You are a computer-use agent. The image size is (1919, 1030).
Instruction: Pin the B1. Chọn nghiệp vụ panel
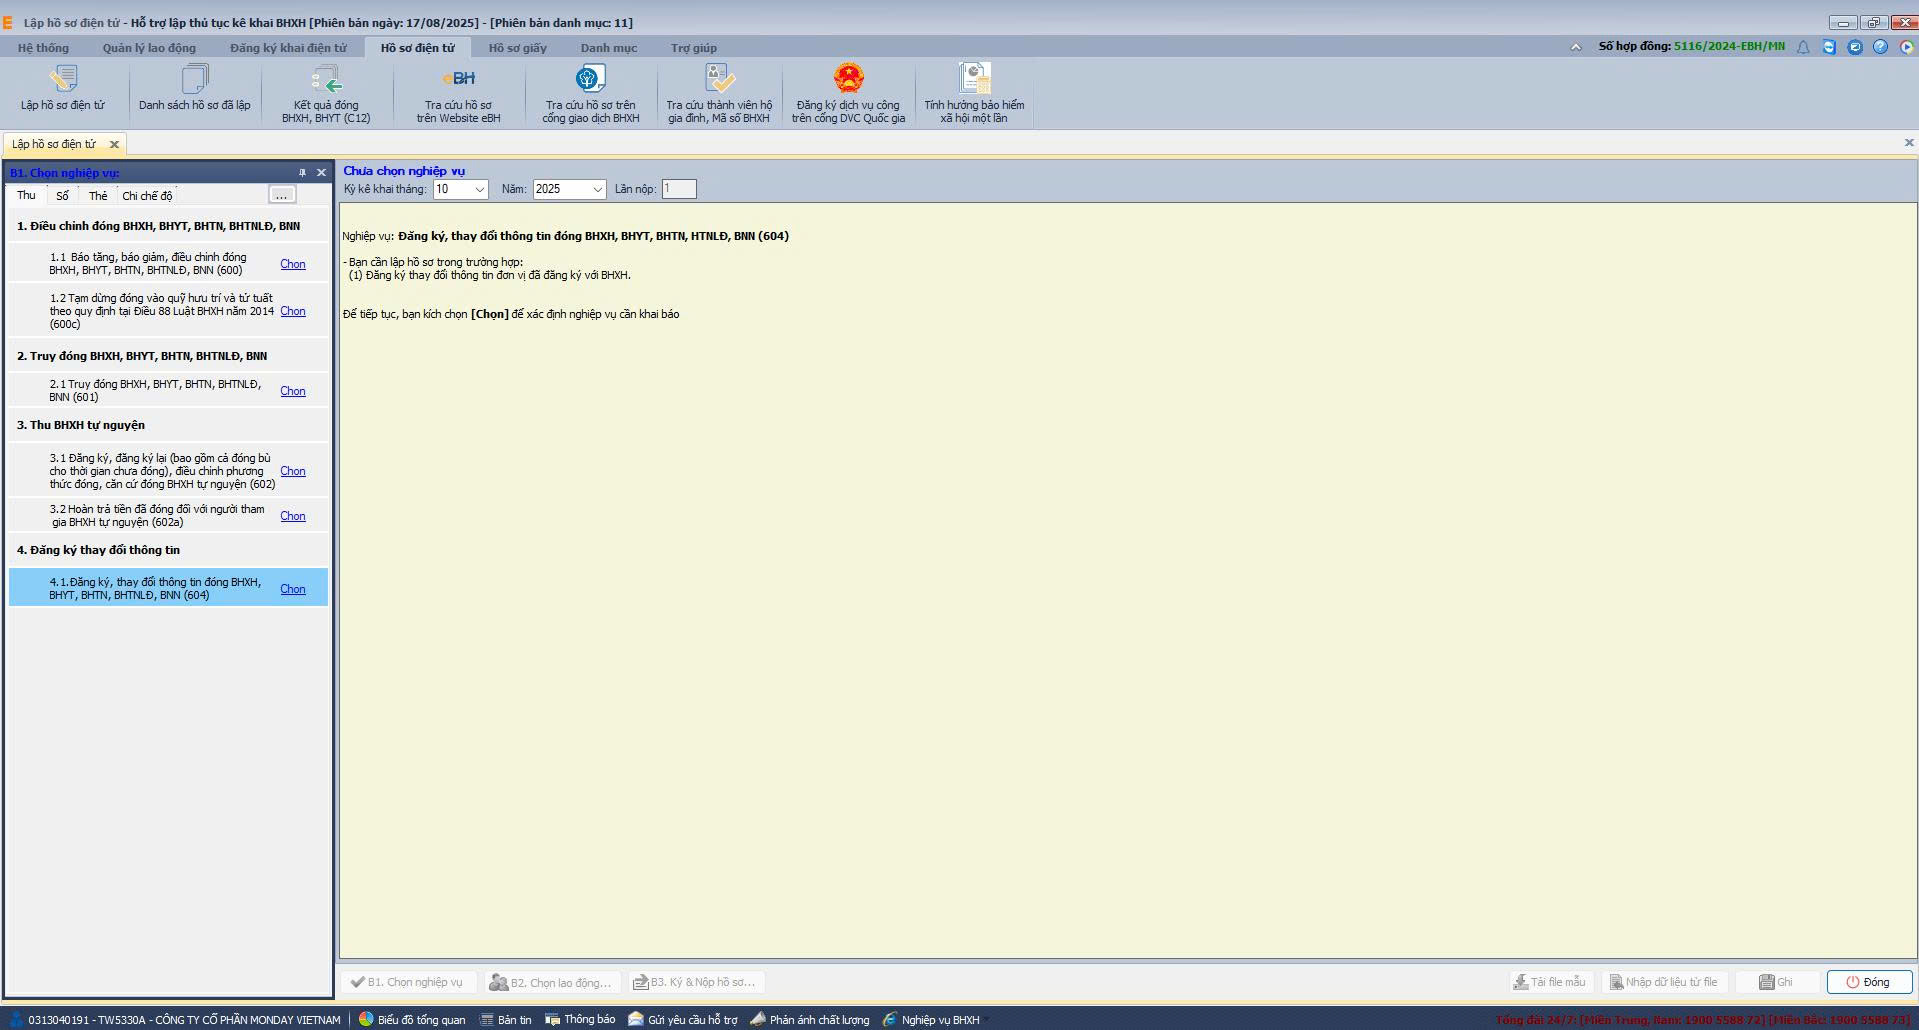302,173
